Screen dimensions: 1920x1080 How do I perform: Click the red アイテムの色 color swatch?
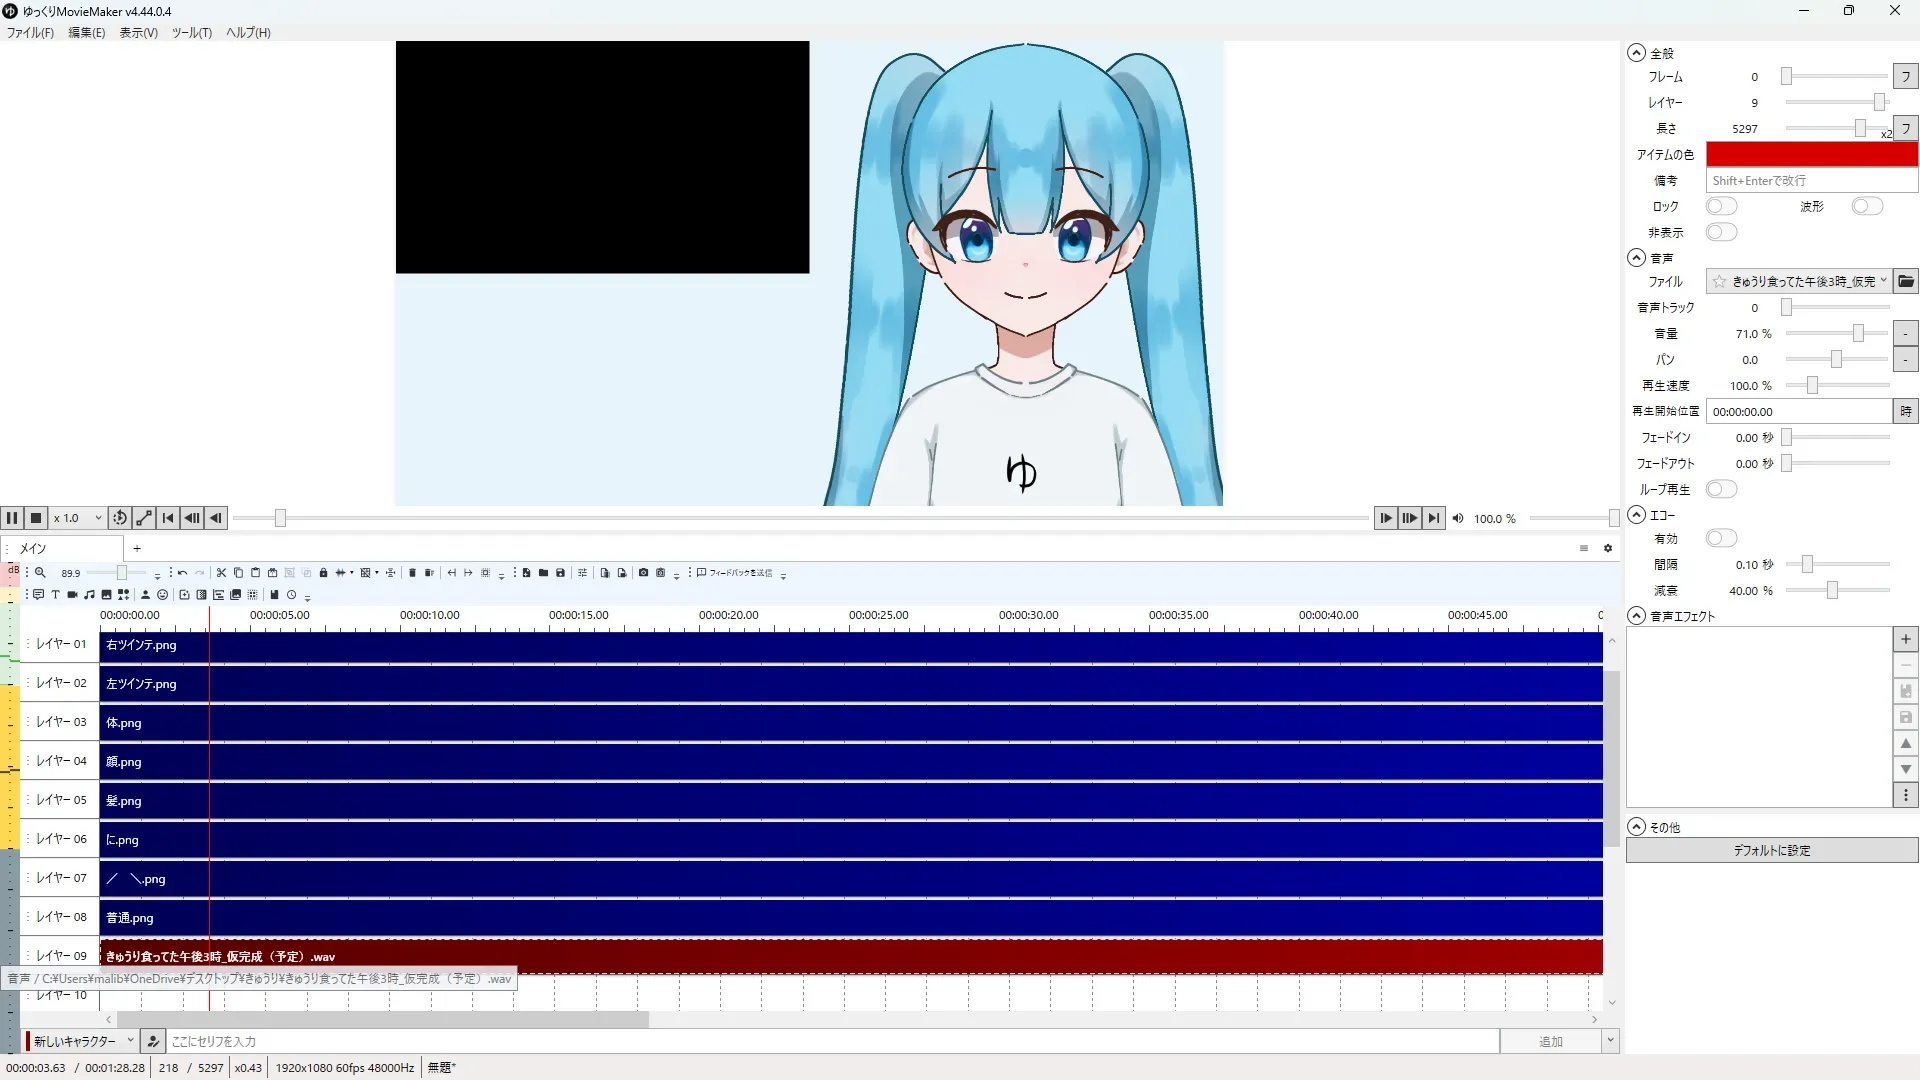[1811, 154]
